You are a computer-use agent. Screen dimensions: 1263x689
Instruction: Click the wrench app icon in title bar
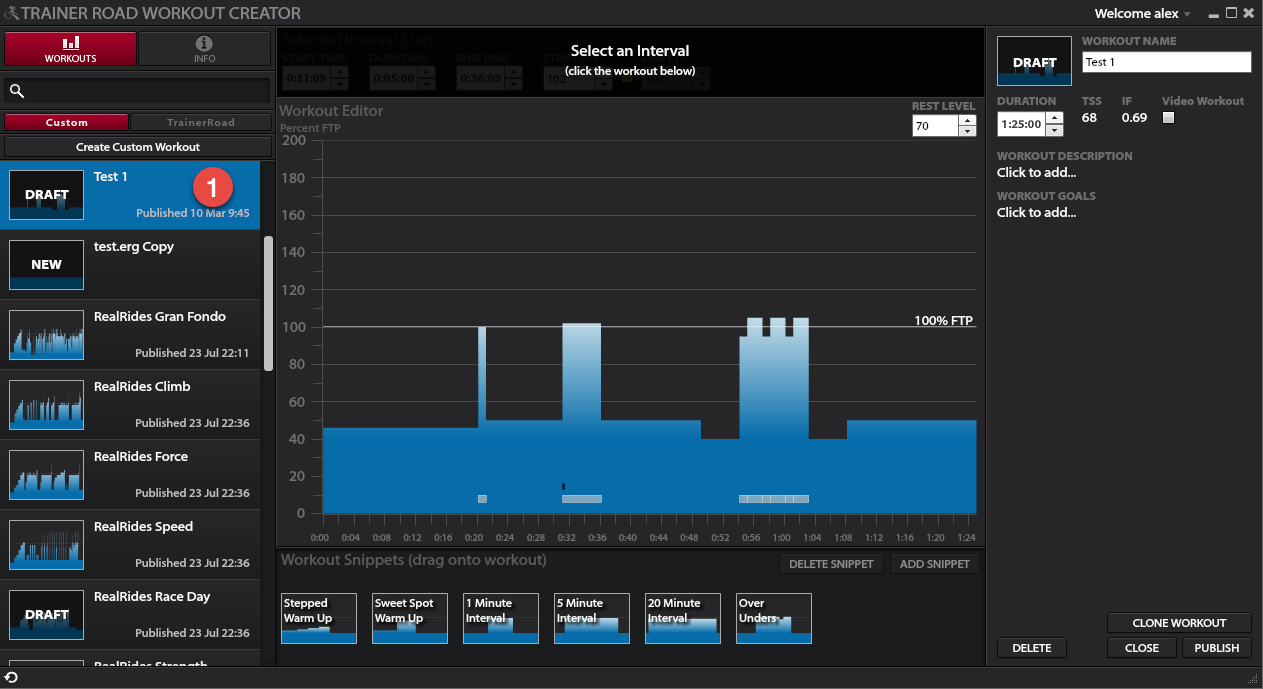point(10,14)
